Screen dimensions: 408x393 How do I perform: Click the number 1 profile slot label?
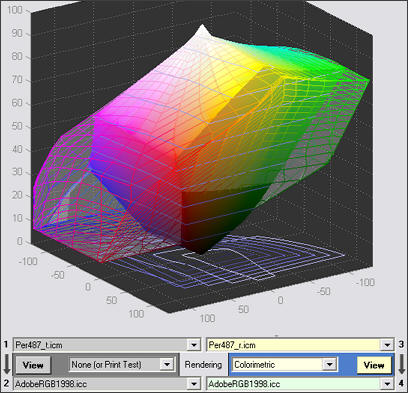point(6,344)
